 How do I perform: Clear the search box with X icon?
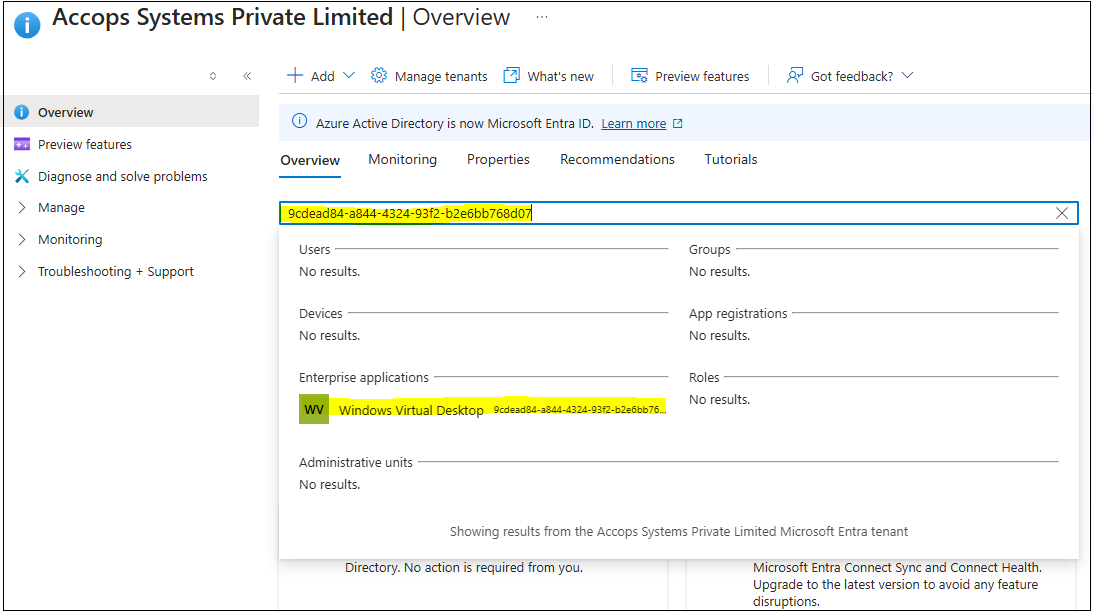[1062, 213]
